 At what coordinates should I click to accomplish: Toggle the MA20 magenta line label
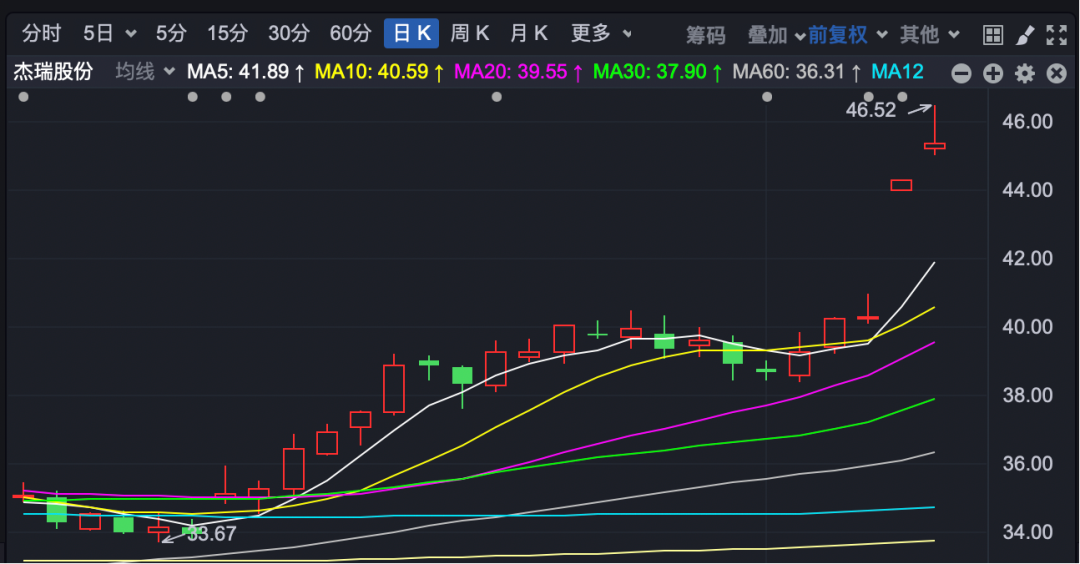point(510,72)
